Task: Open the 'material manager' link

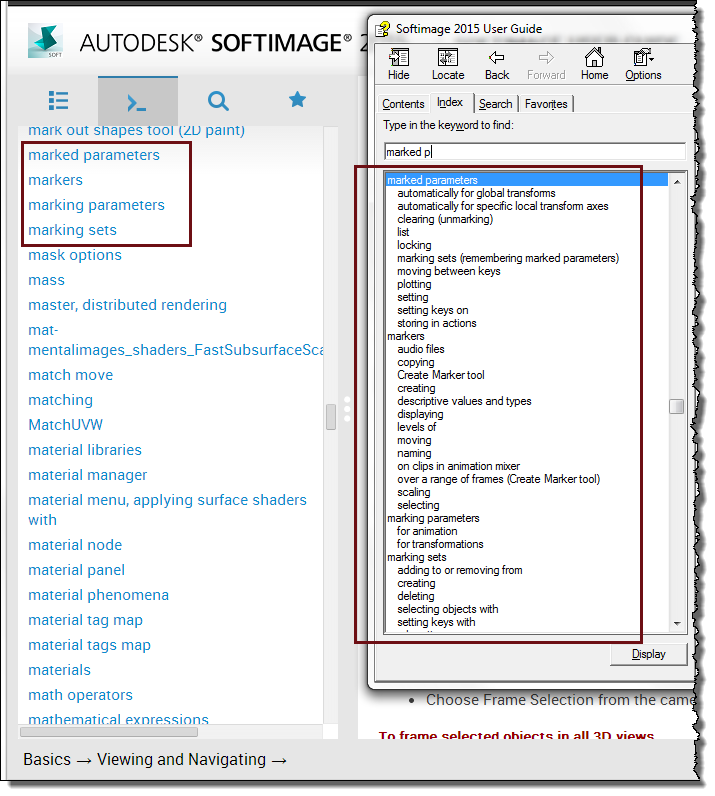Action: (88, 475)
